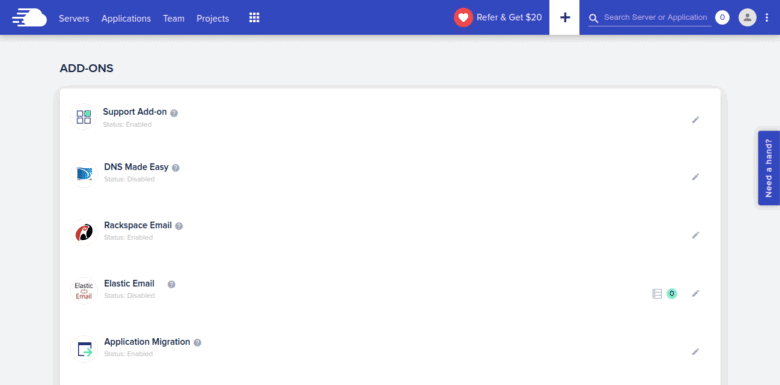The height and width of the screenshot is (385, 780).
Task: Click the Rackspace Email logo
Action: (84, 232)
